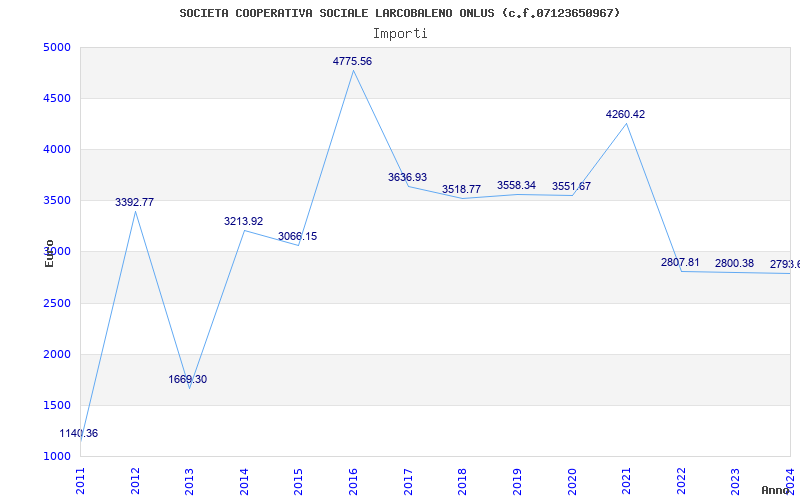Image resolution: width=800 pixels, height=500 pixels.
Task: Select the 4775.56 peak data label
Action: 352,61
